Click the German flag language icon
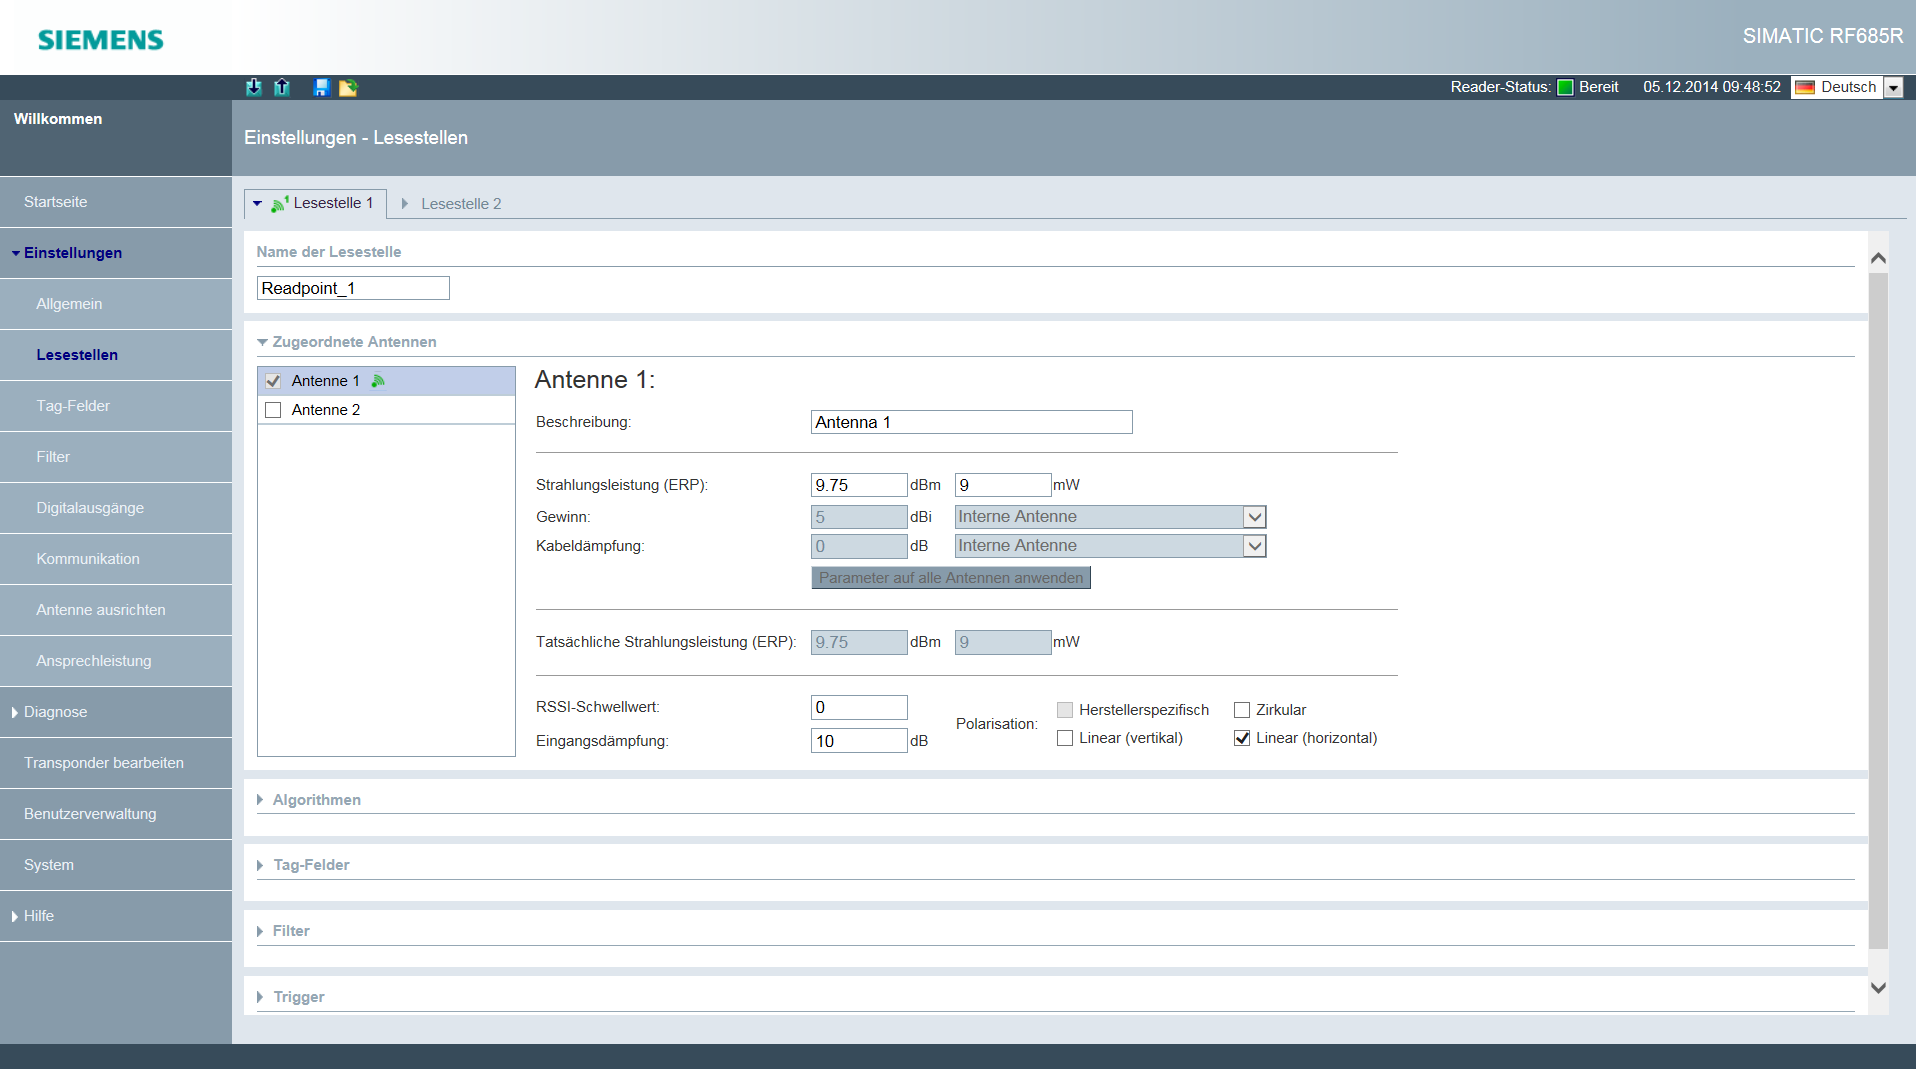The image size is (1916, 1069). [x=1805, y=87]
